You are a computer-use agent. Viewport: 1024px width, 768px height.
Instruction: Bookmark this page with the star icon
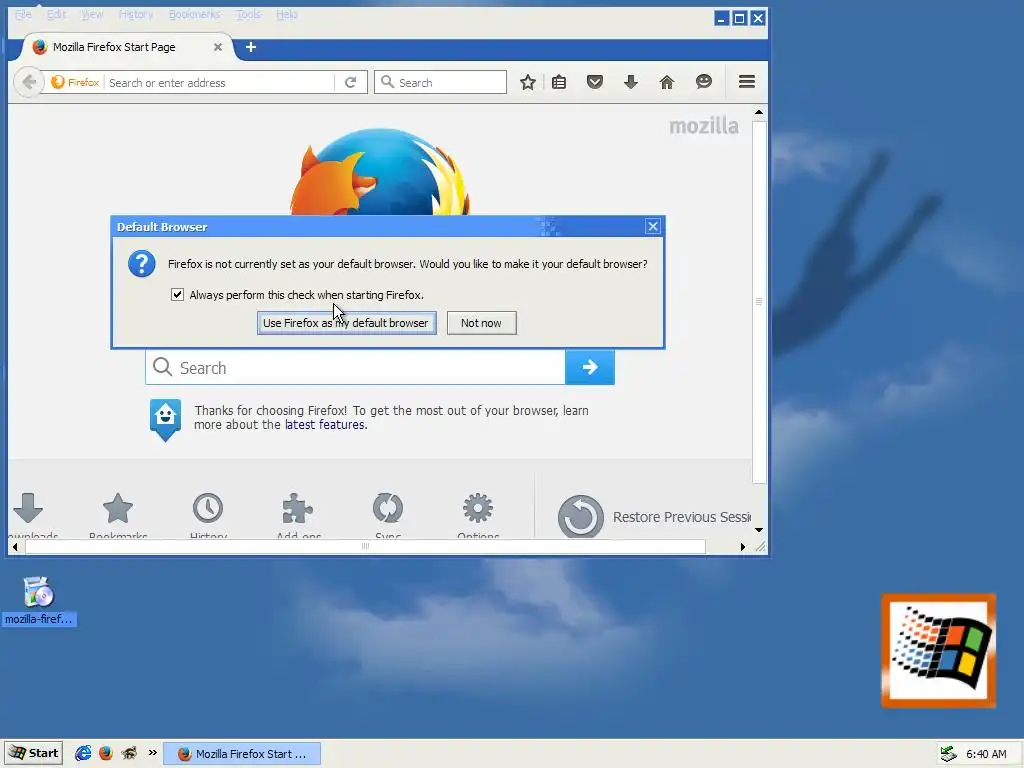coord(528,82)
